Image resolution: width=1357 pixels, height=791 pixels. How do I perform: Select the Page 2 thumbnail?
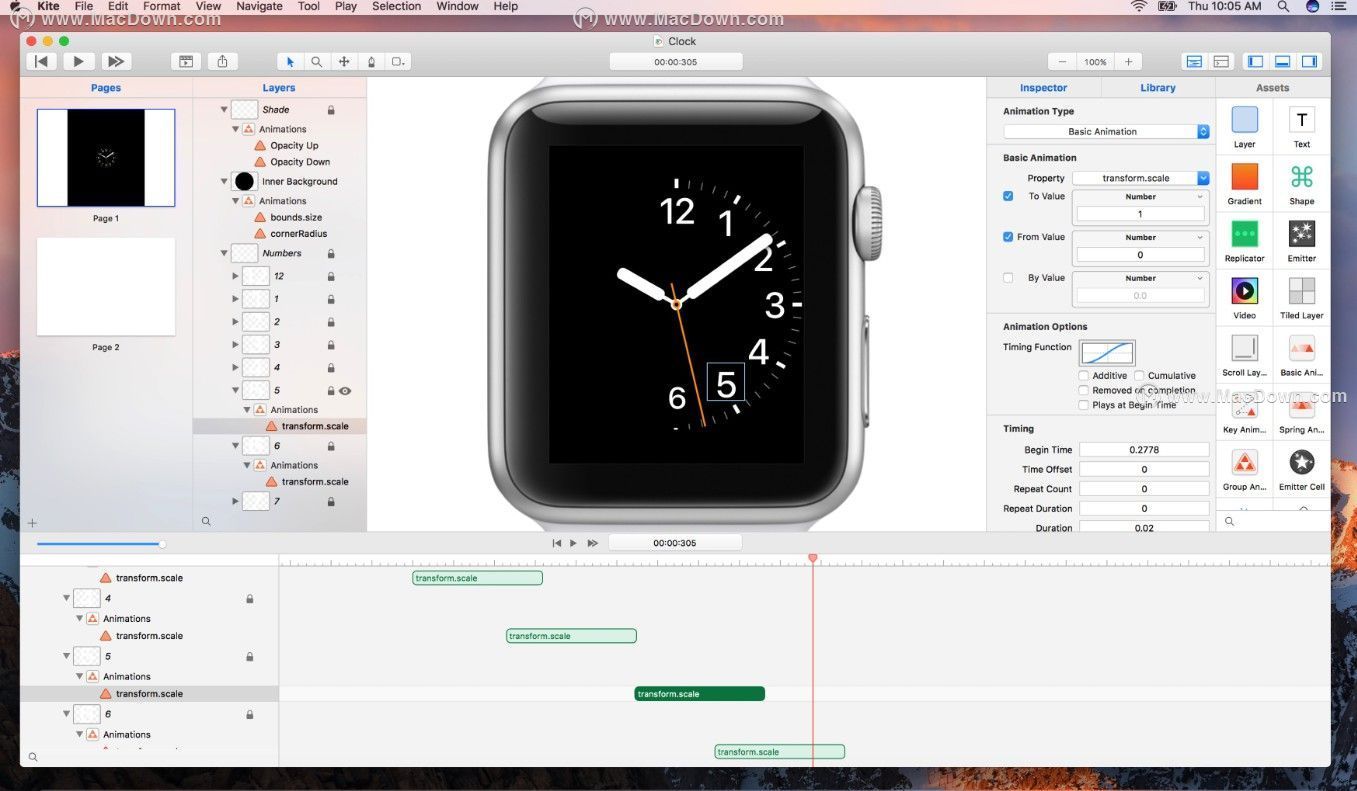(x=106, y=287)
